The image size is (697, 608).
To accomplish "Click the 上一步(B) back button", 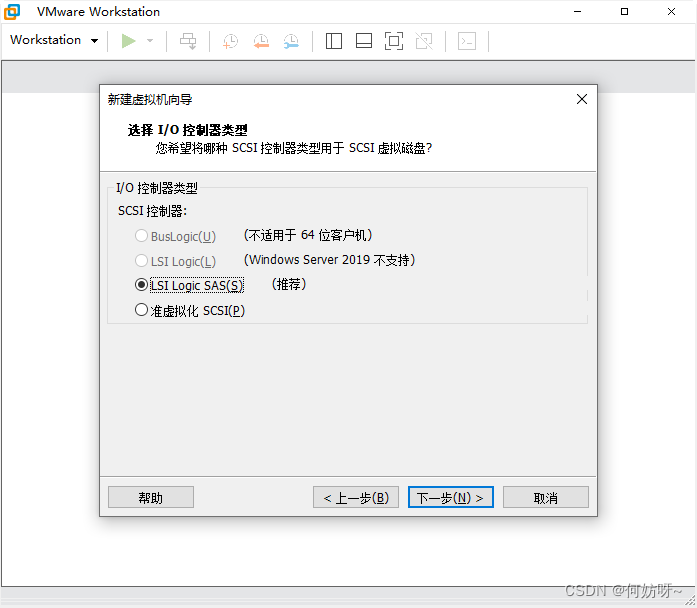I will [x=356, y=497].
